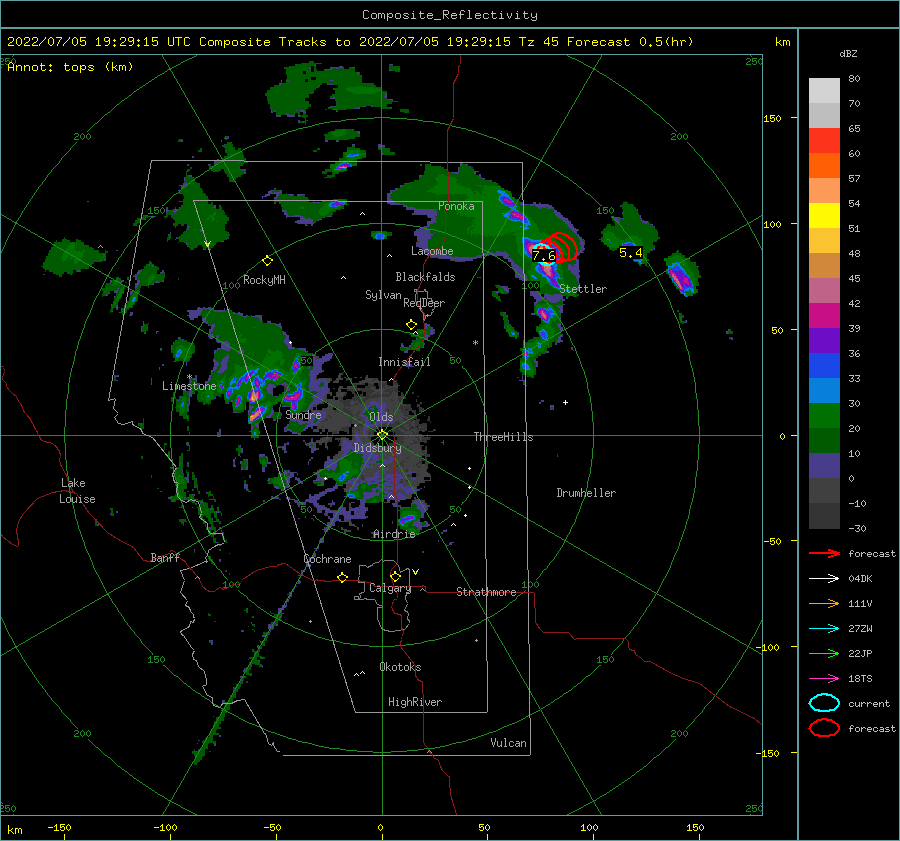Click the white 04DK arrow in legend
The image size is (900, 841).
pyautogui.click(x=824, y=578)
